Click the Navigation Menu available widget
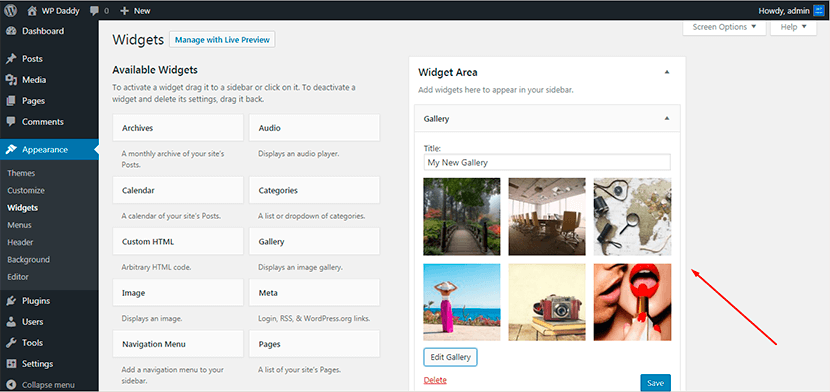This screenshot has height=392, width=830. click(178, 344)
